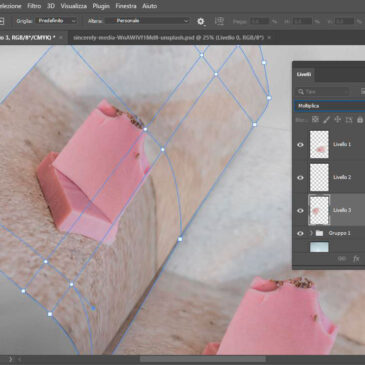Toggle lock transparent pixels icon
Image resolution: width=365 pixels, height=365 pixels.
coord(315,119)
